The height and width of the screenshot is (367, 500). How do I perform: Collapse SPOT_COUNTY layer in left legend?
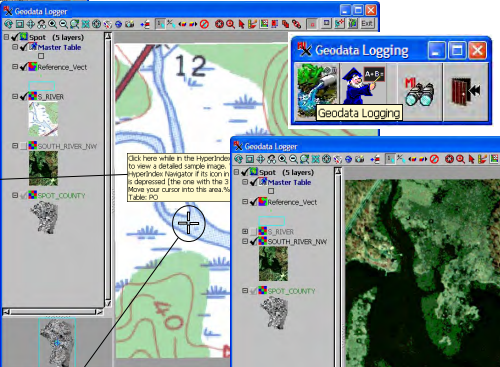(x=15, y=195)
